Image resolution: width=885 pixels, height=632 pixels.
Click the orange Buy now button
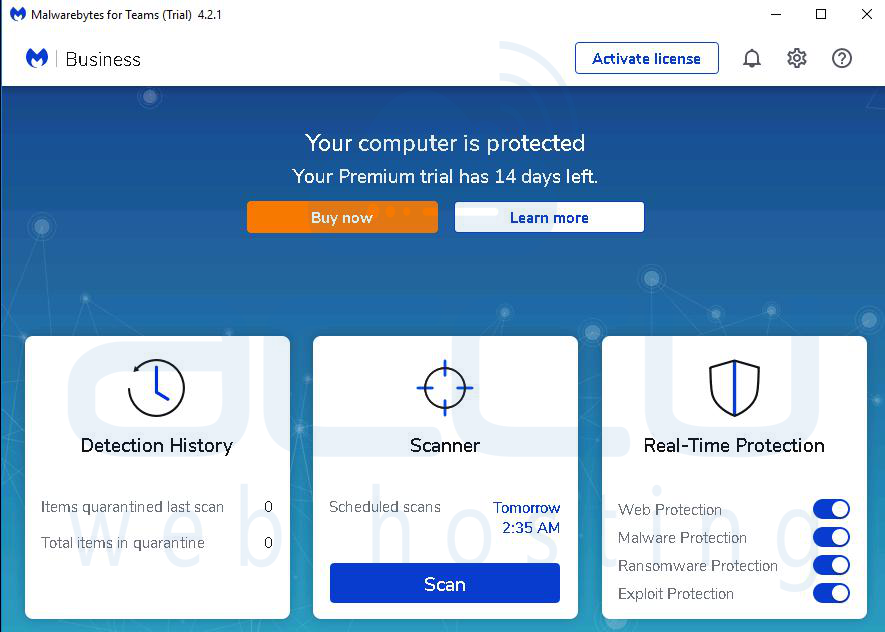(342, 217)
